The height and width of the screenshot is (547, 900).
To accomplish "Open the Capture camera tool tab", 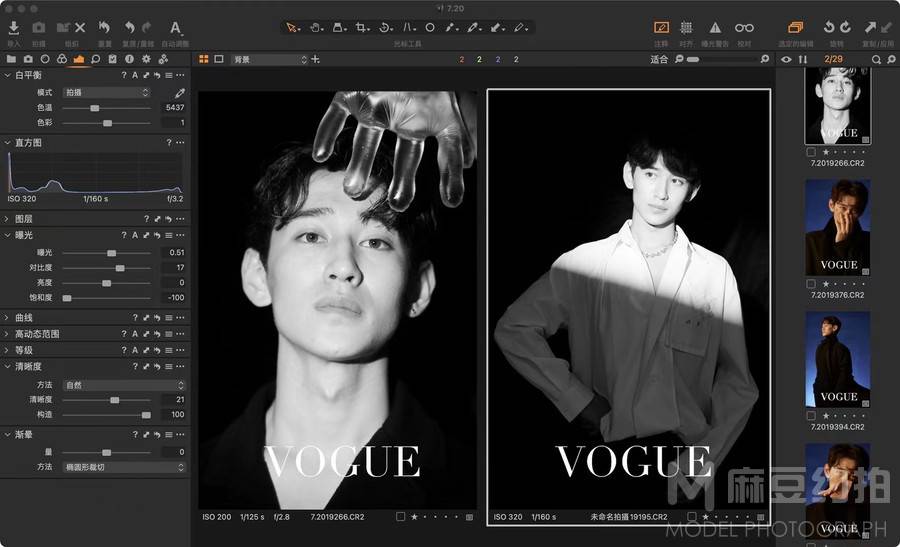I will click(x=28, y=59).
